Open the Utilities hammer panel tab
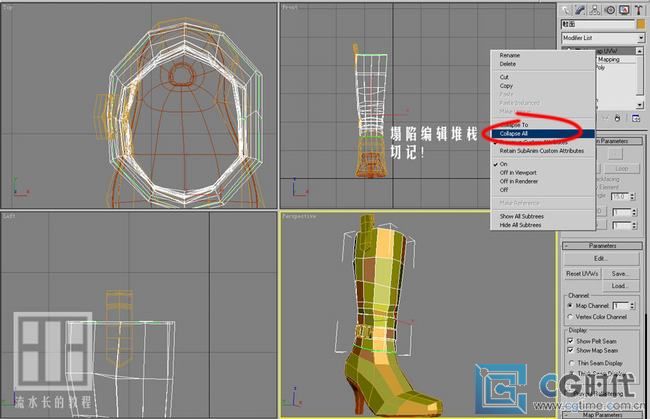650x419 pixels. [638, 10]
